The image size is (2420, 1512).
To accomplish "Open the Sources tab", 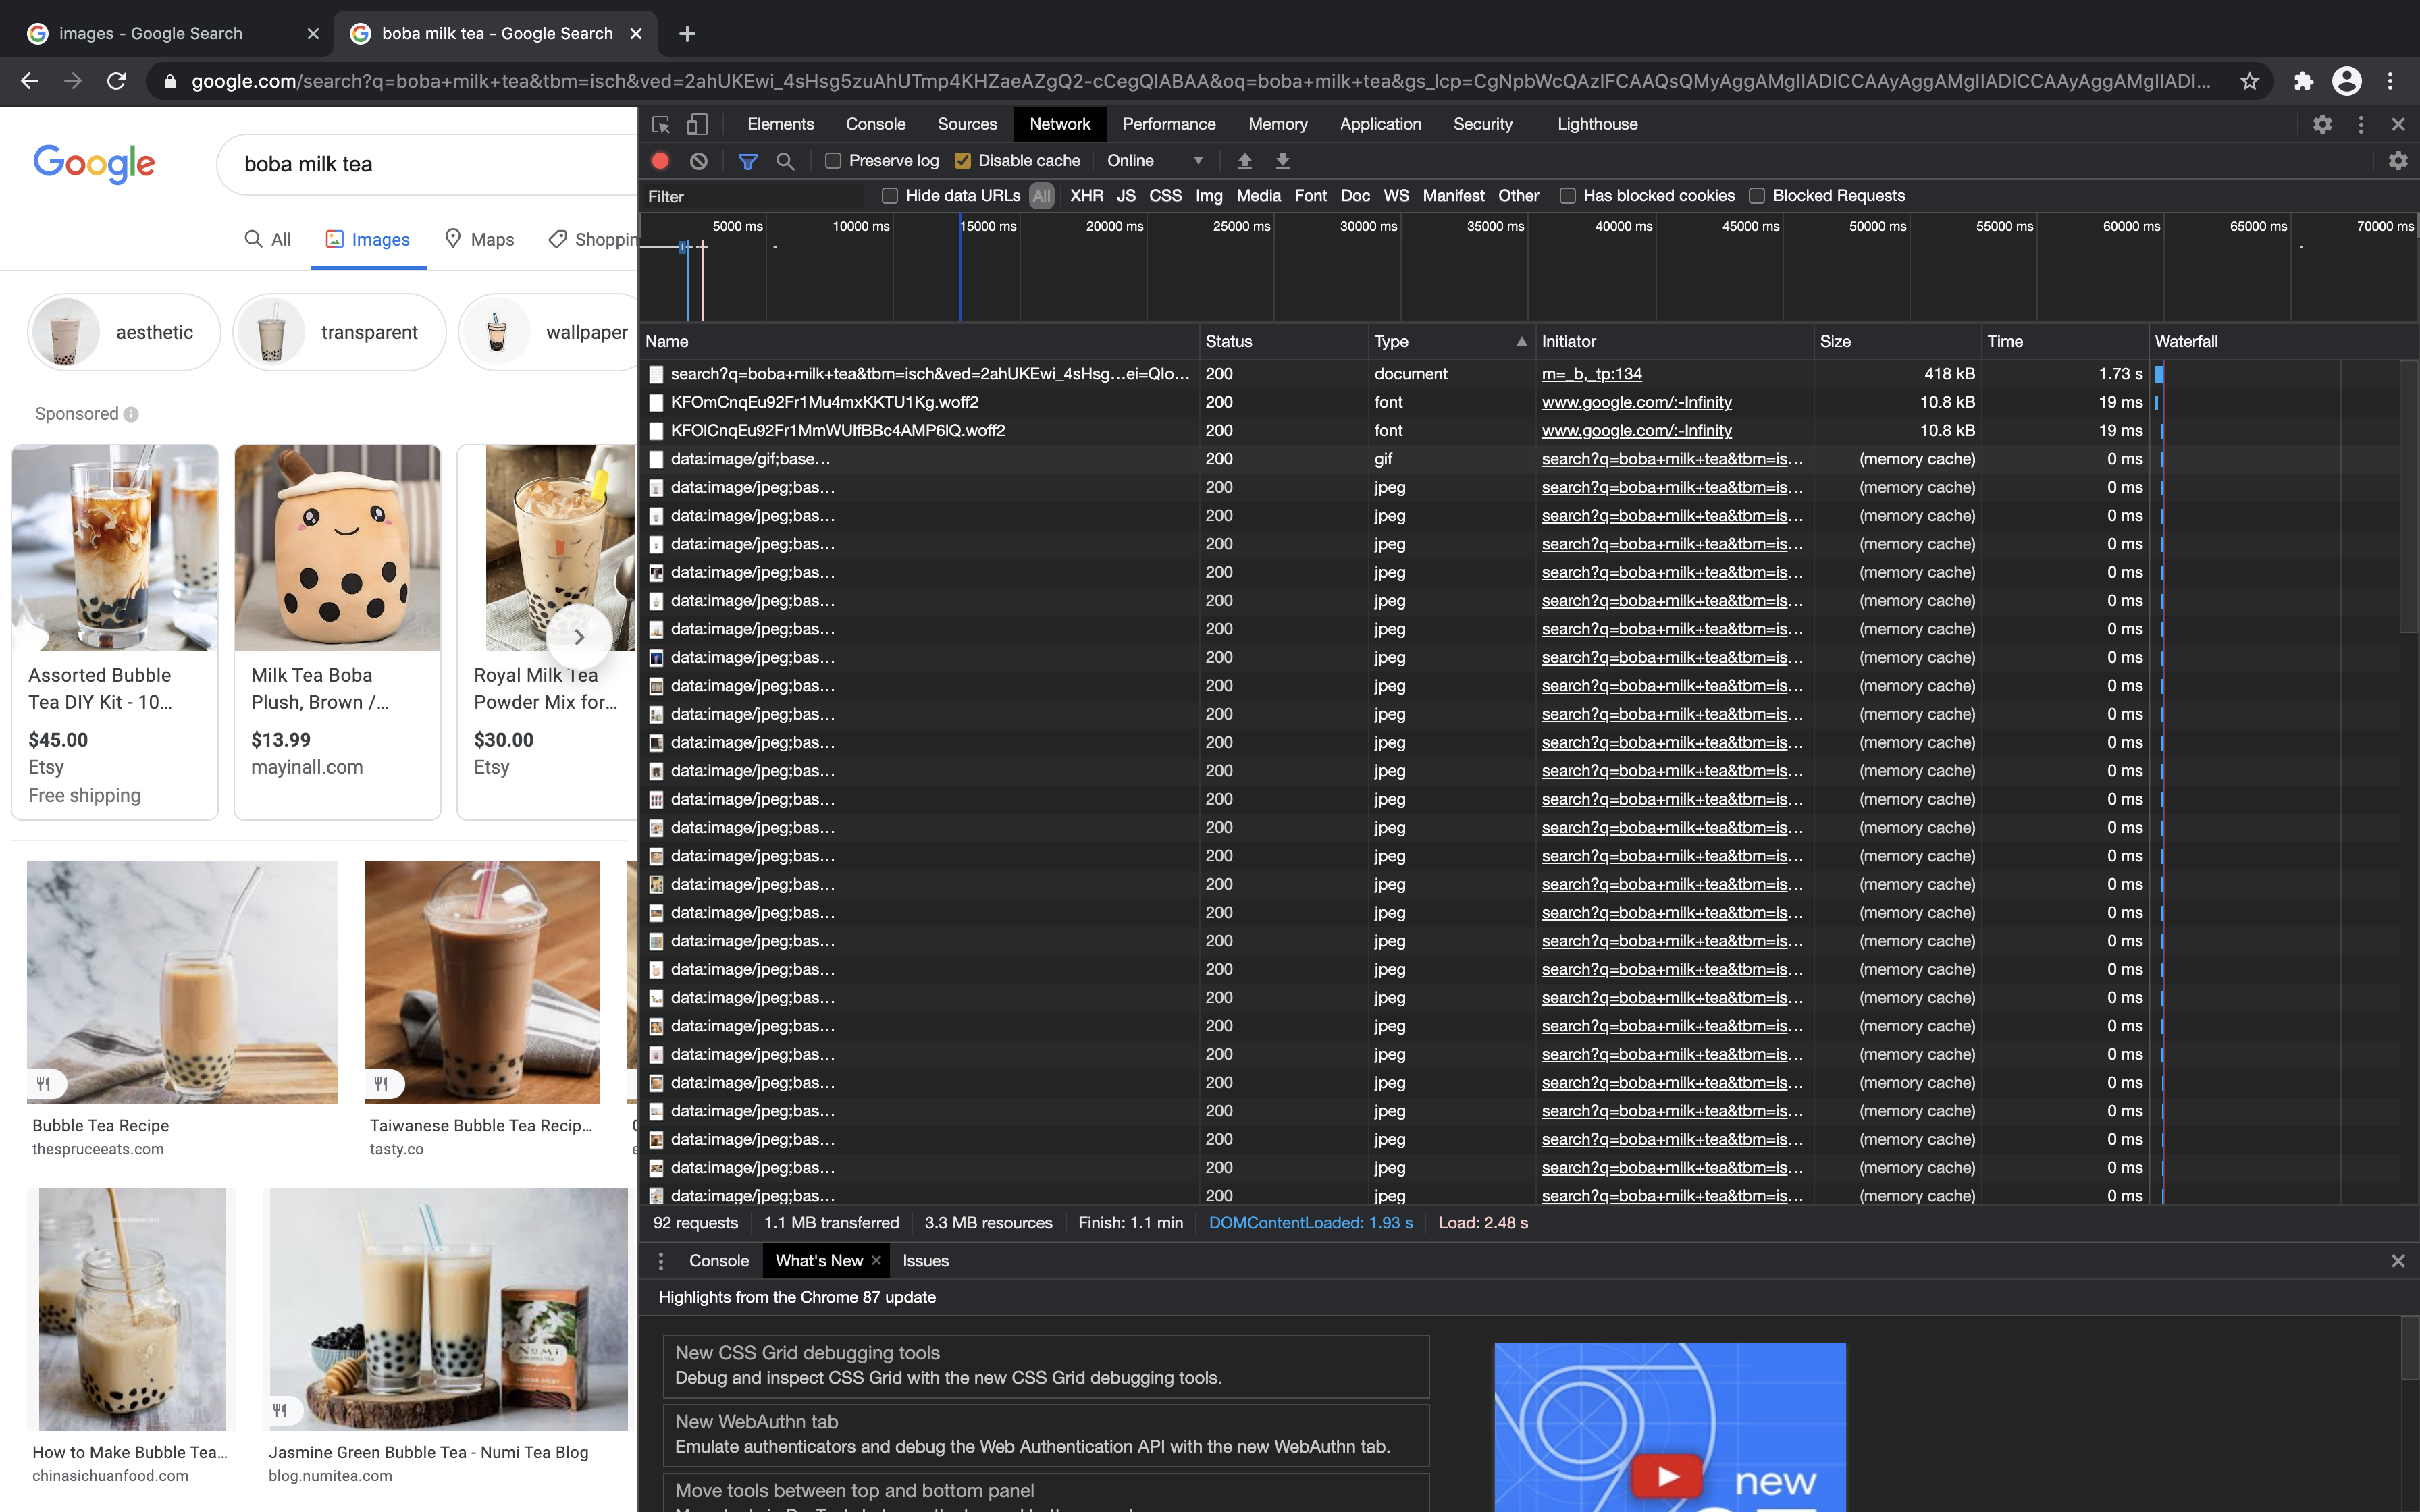I will 967,124.
